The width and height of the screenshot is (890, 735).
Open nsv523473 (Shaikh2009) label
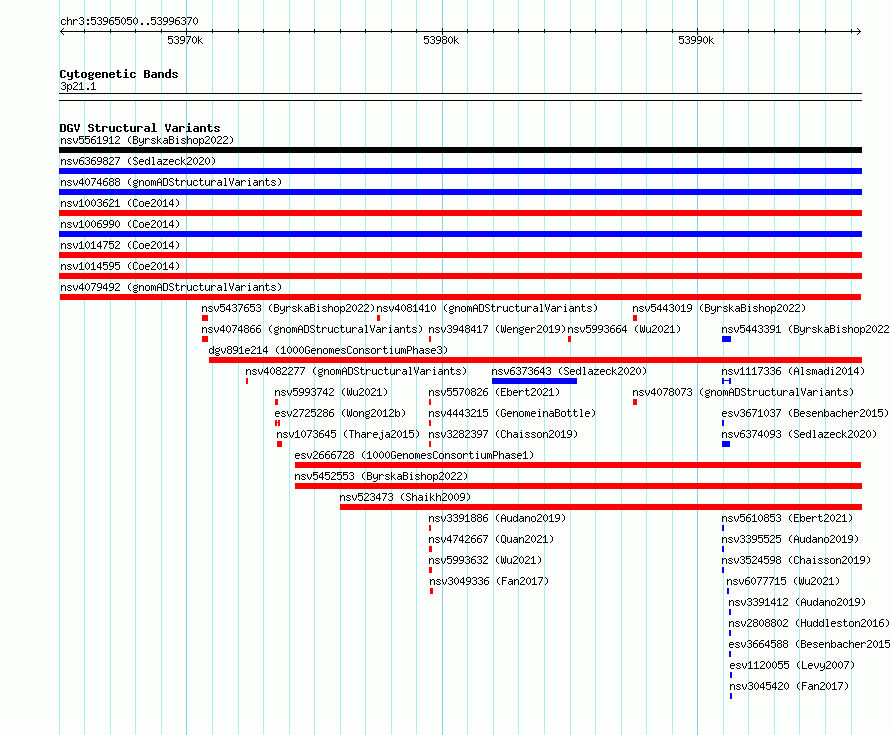click(x=405, y=497)
